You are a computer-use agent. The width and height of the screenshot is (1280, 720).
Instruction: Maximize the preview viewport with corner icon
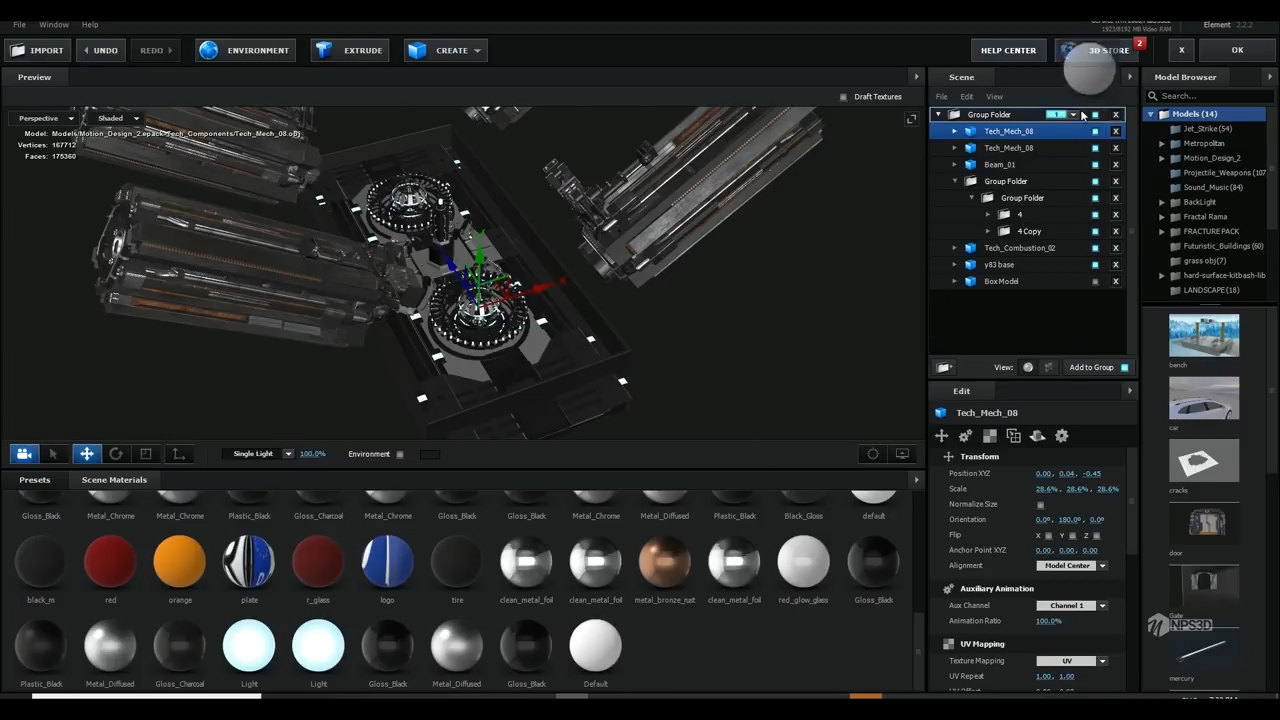[911, 119]
